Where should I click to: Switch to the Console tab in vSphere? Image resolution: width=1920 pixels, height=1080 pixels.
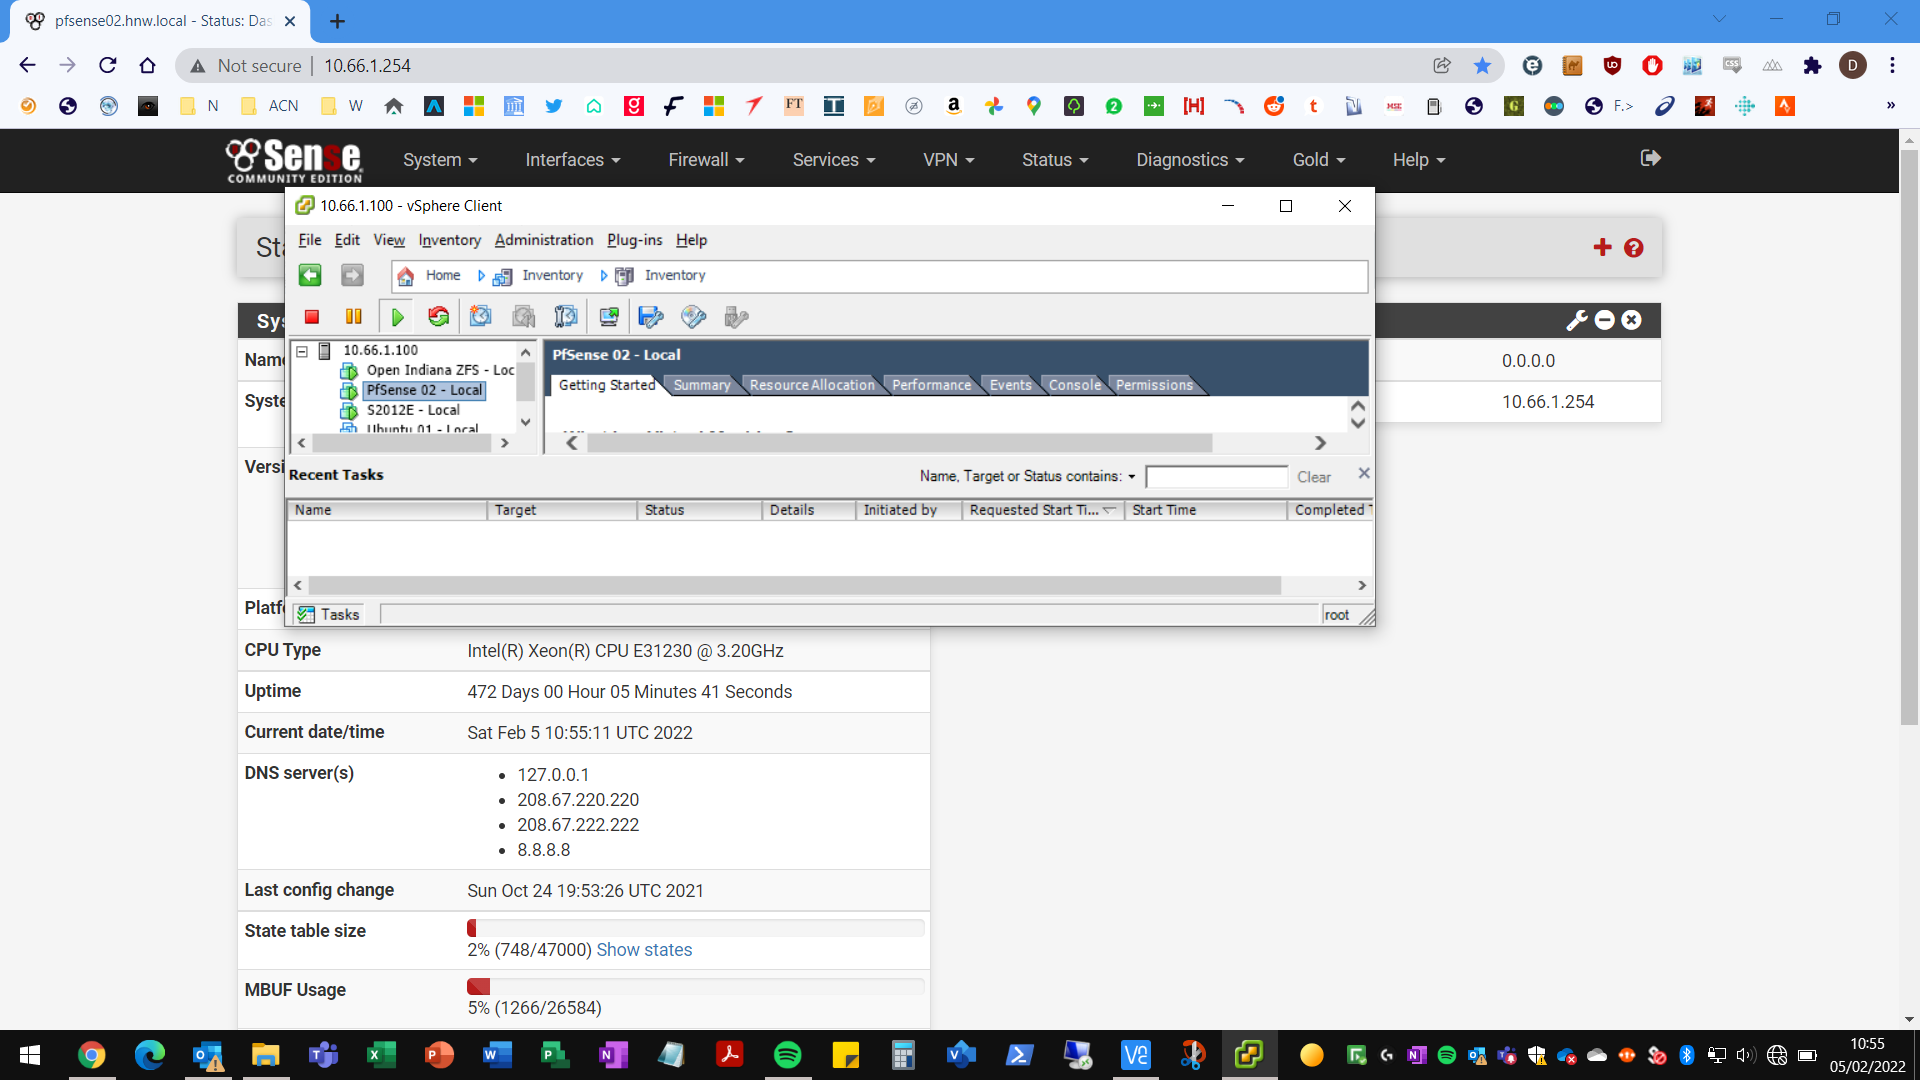(x=1073, y=384)
